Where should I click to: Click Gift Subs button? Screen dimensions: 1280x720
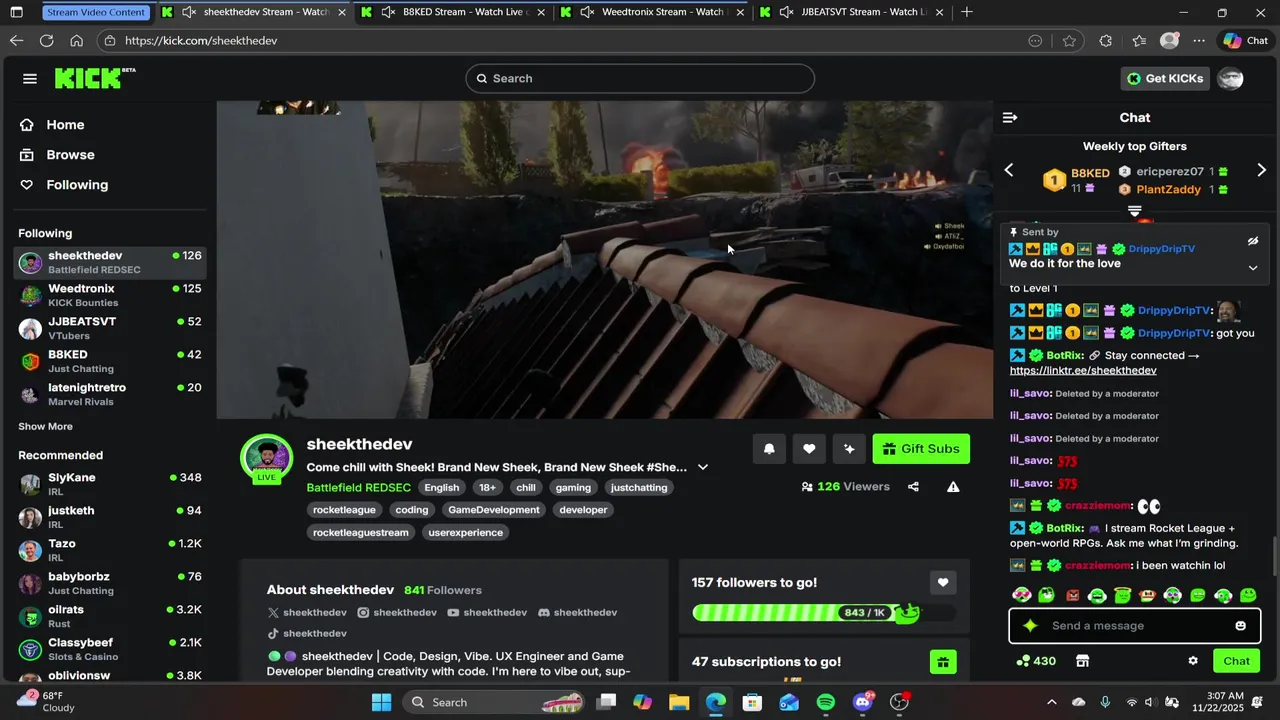pyautogui.click(x=921, y=449)
